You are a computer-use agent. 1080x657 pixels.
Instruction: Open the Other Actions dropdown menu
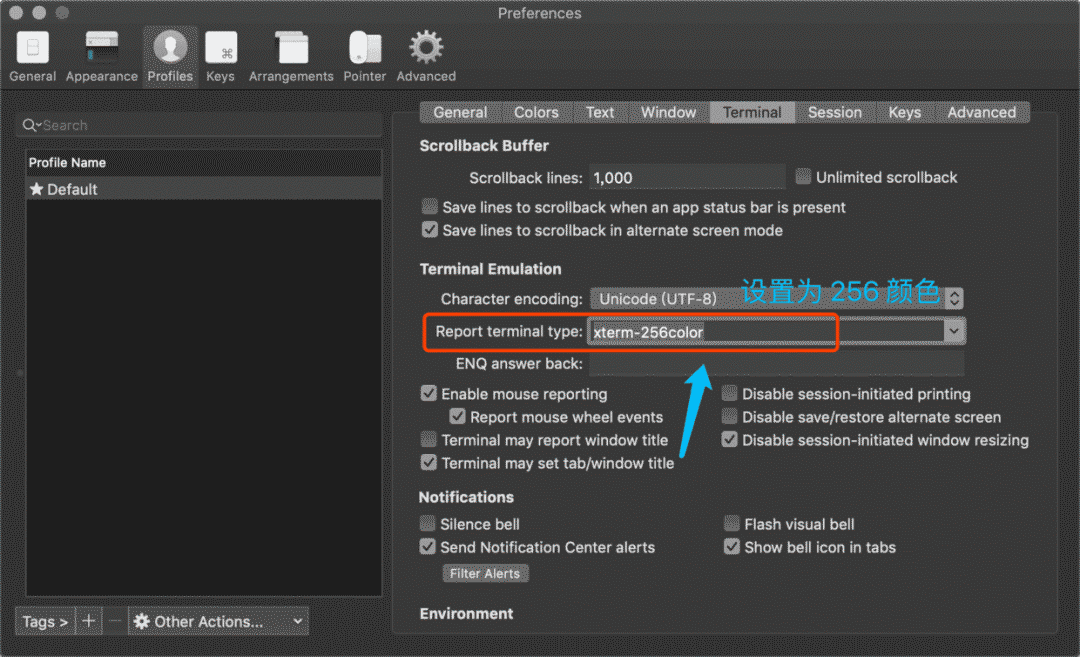coord(218,621)
